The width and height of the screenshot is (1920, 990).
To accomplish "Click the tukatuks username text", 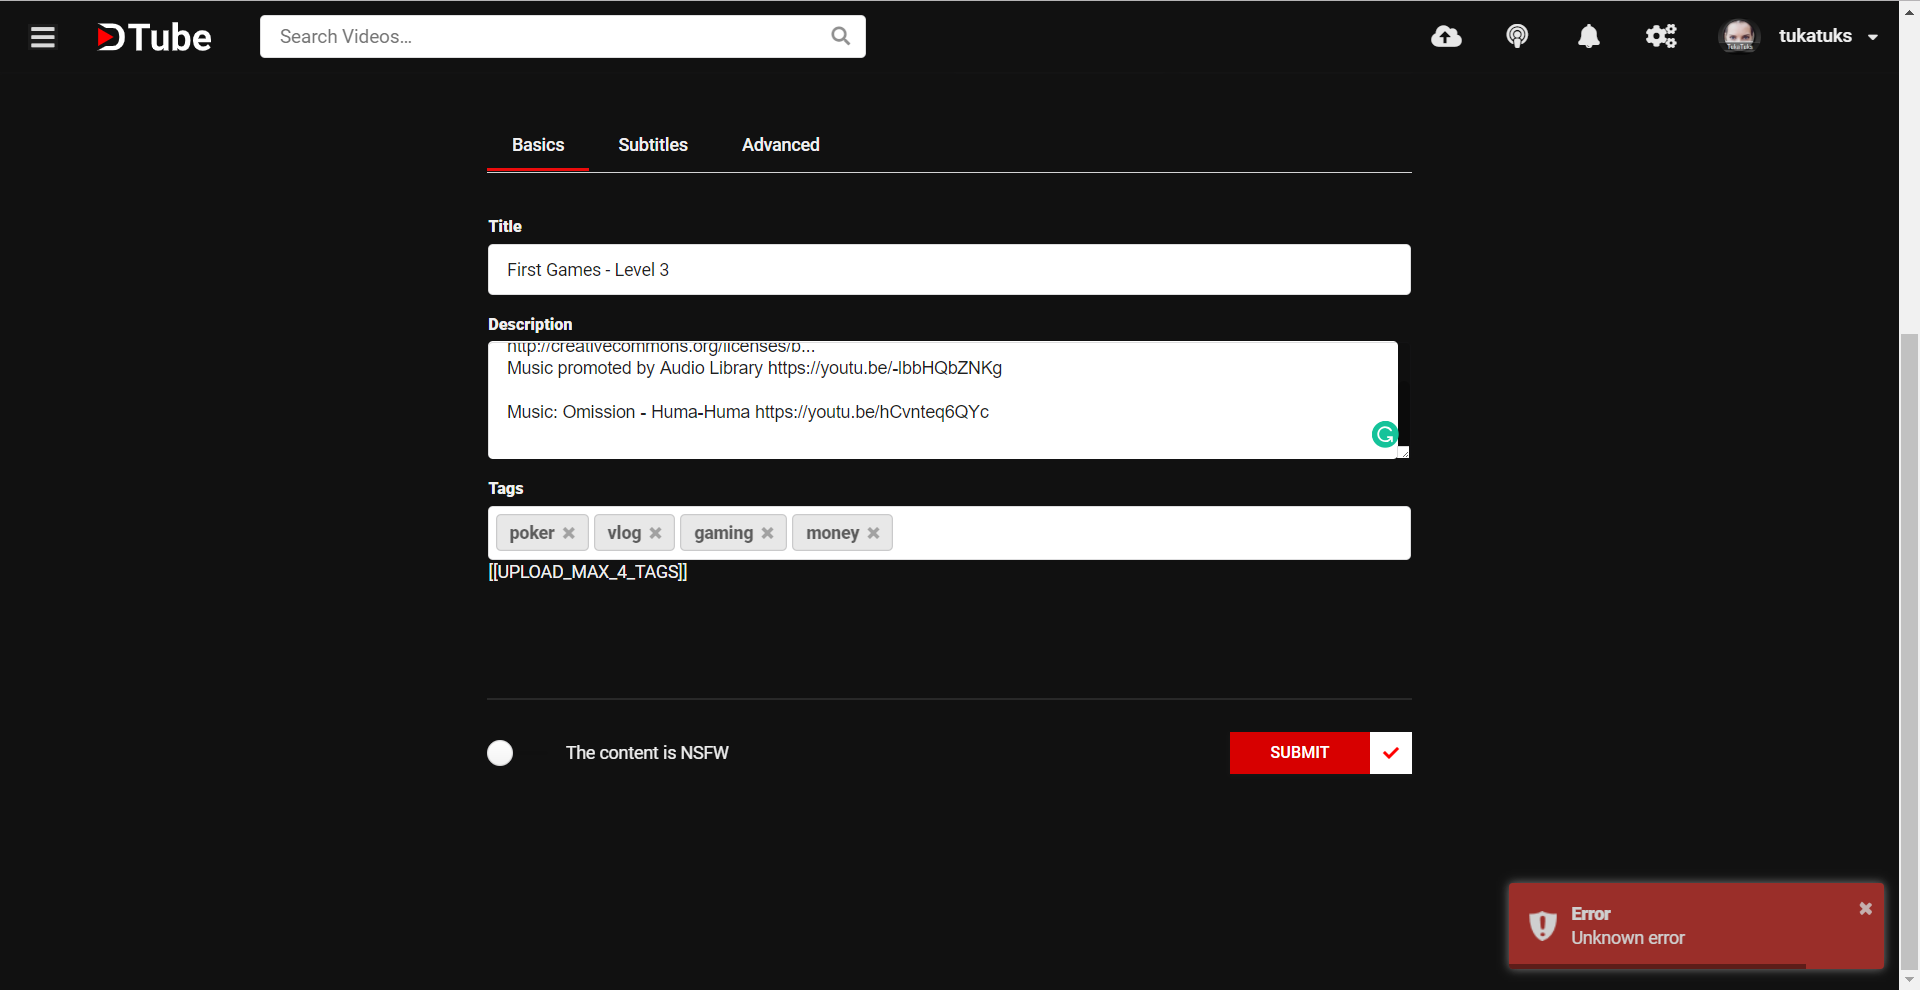I will pyautogui.click(x=1815, y=36).
